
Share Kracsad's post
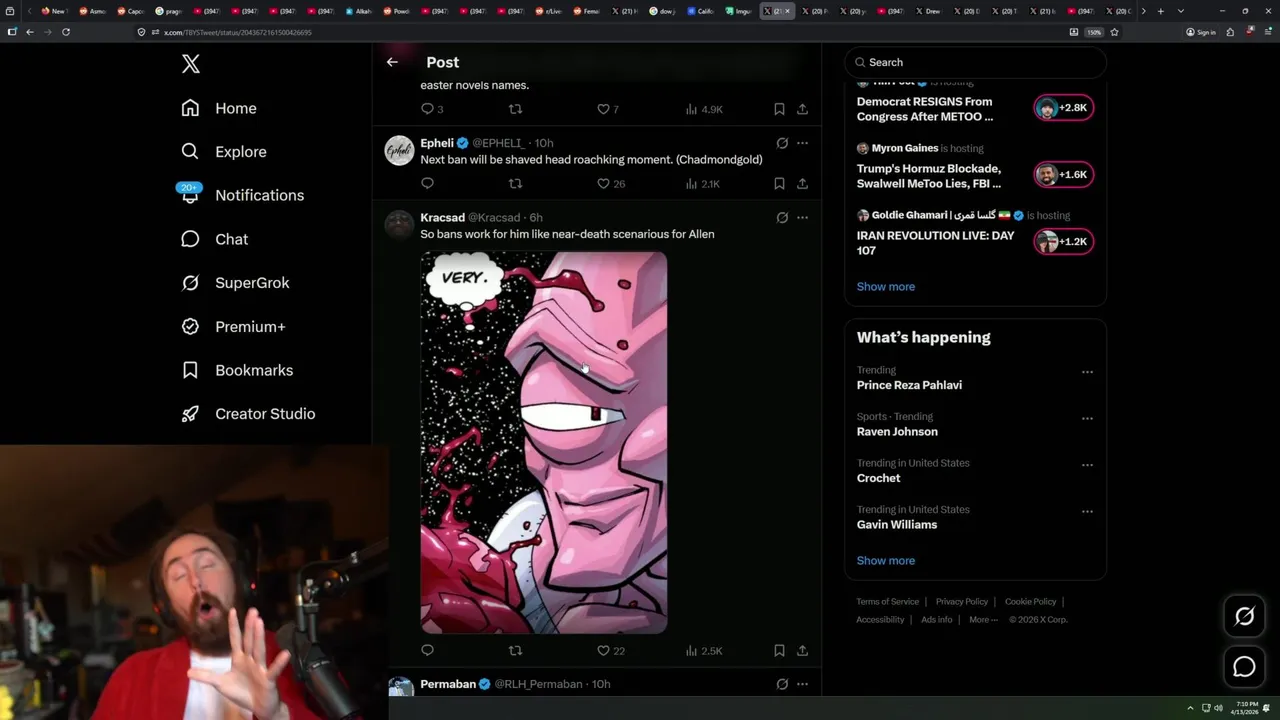802,650
